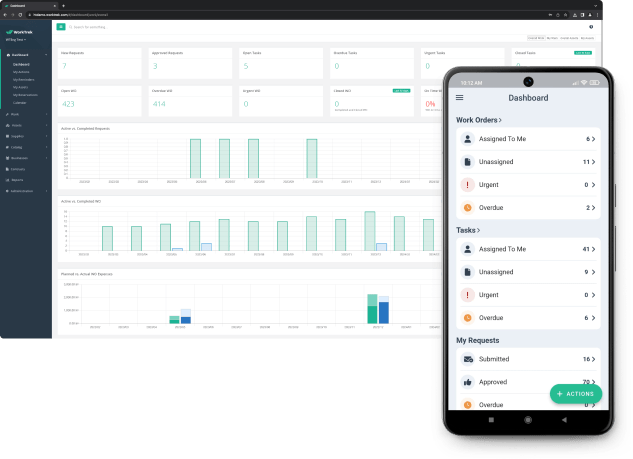Click the Work Orders Unassigned document icon
Image resolution: width=633 pixels, height=459 pixels.
coord(467,162)
